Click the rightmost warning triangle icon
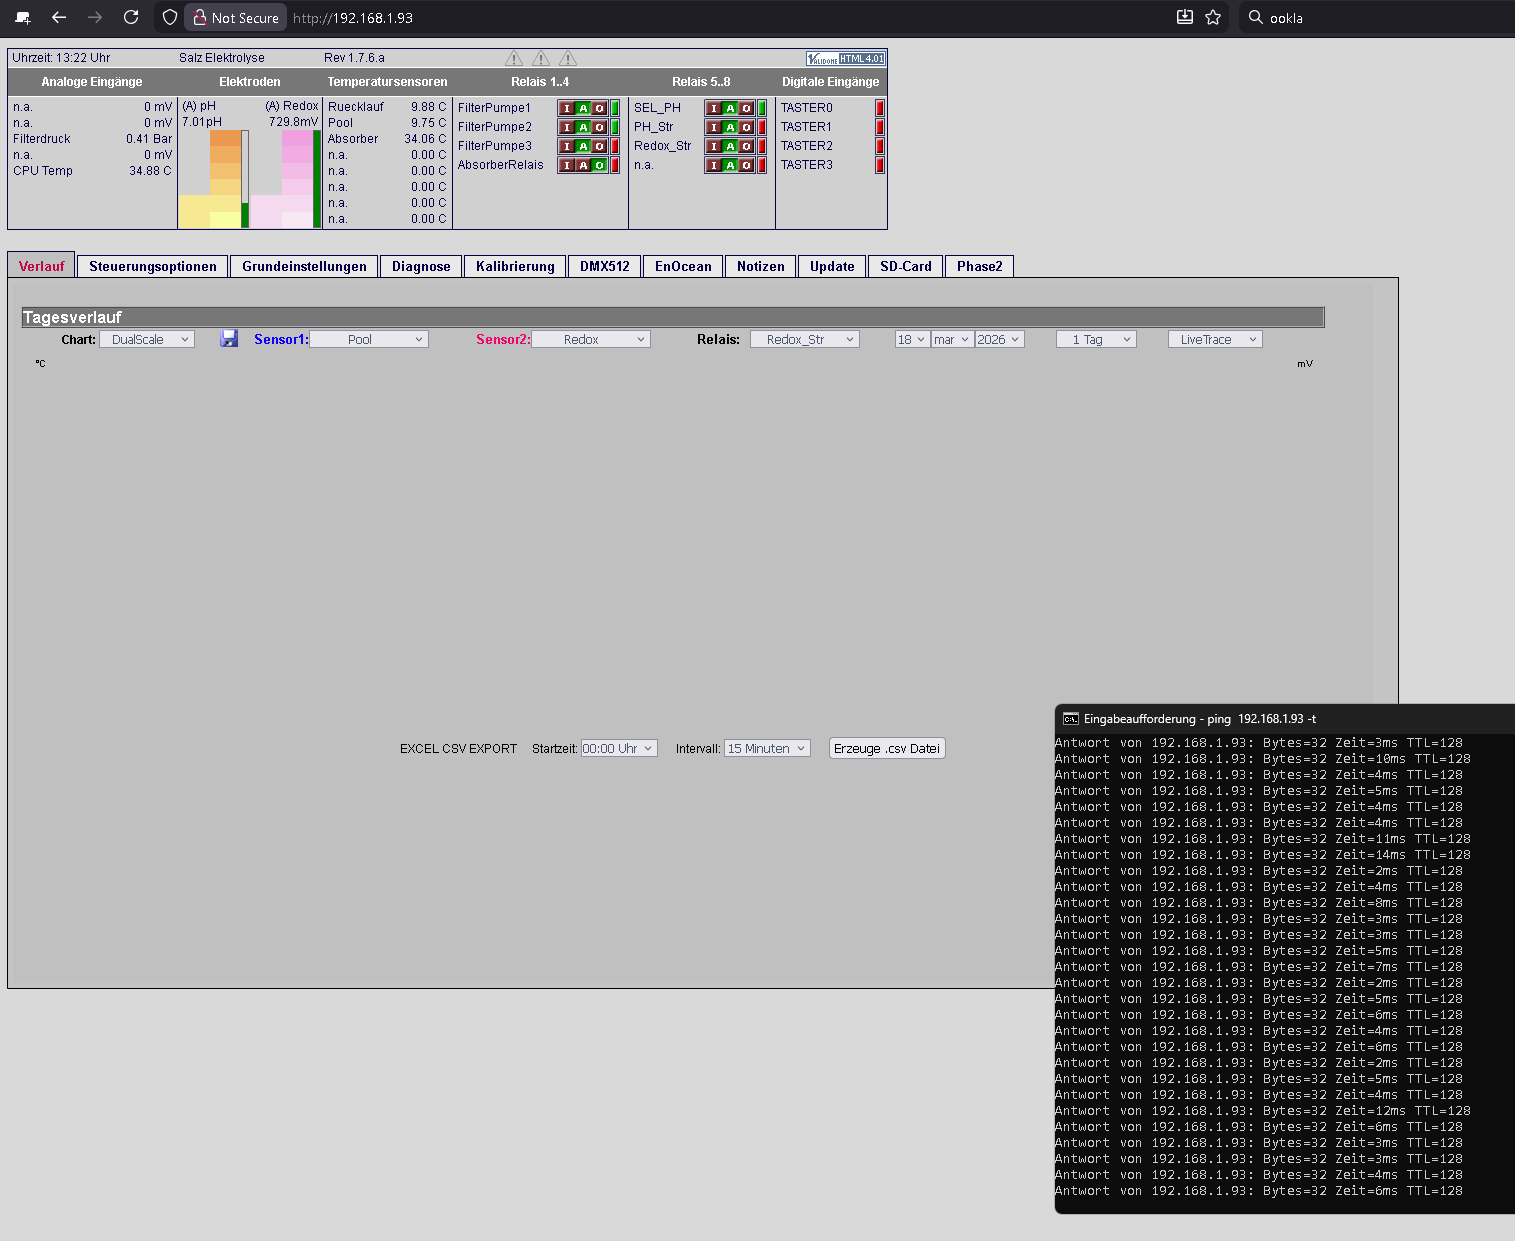 (568, 58)
